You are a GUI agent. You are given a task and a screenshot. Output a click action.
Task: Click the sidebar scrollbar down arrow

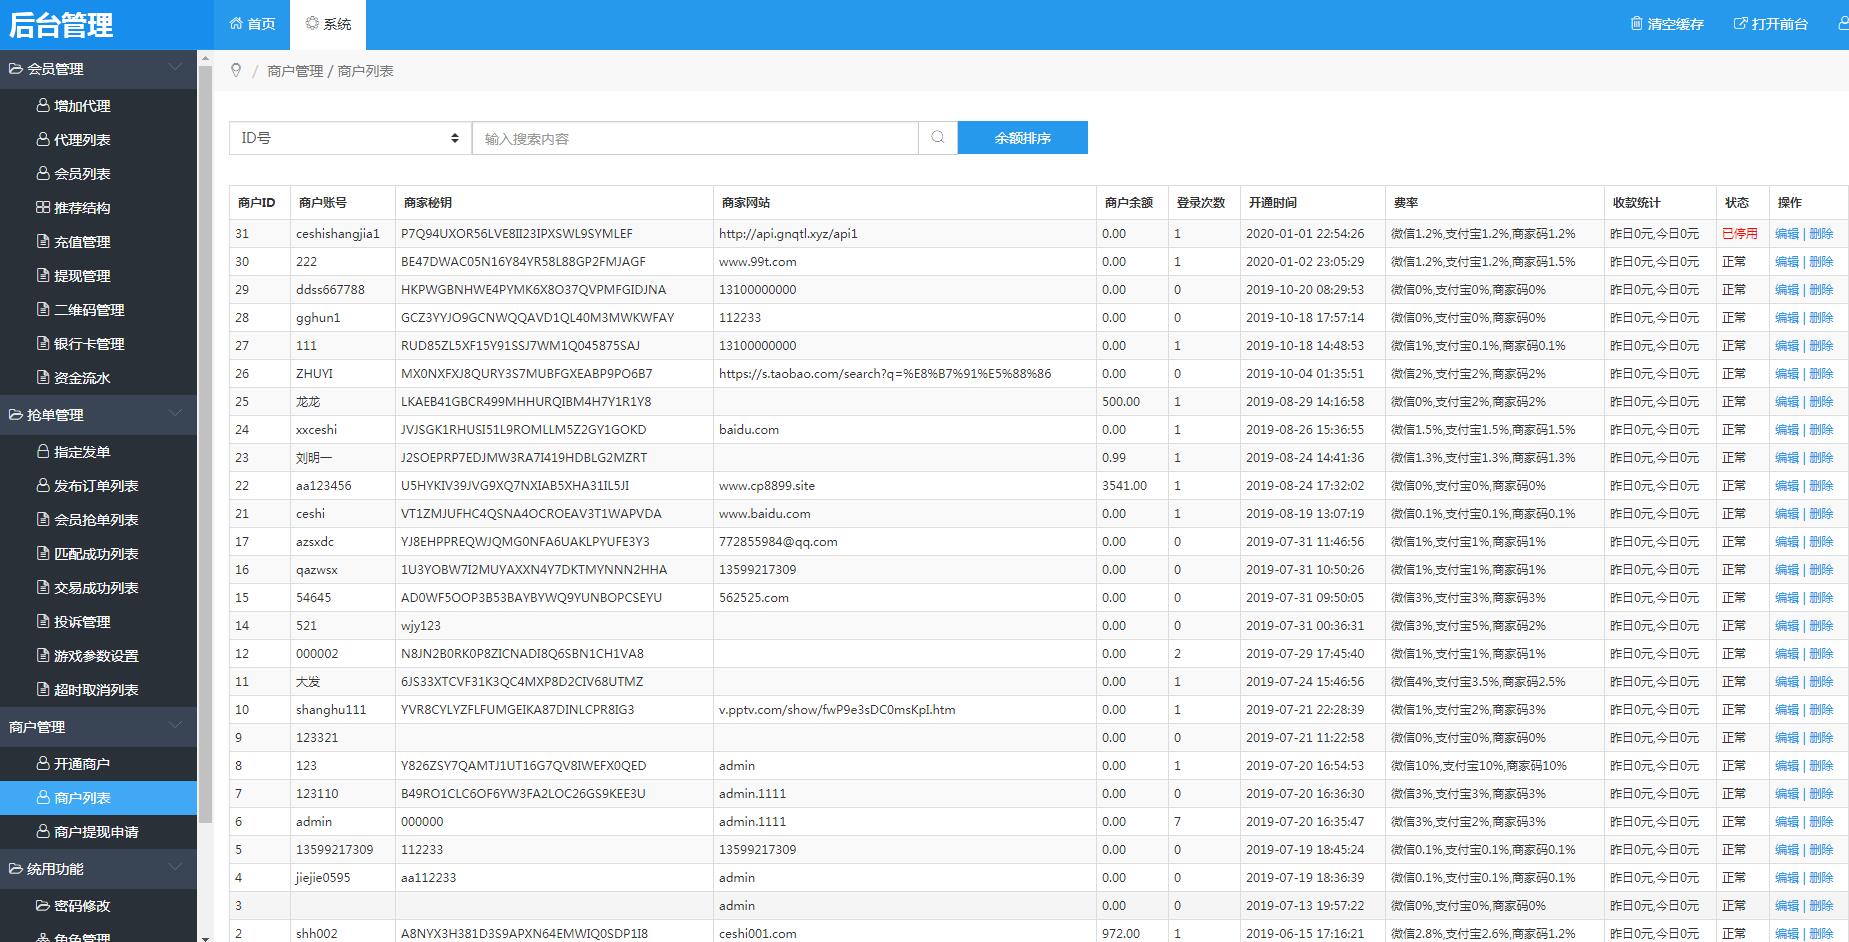(x=205, y=936)
